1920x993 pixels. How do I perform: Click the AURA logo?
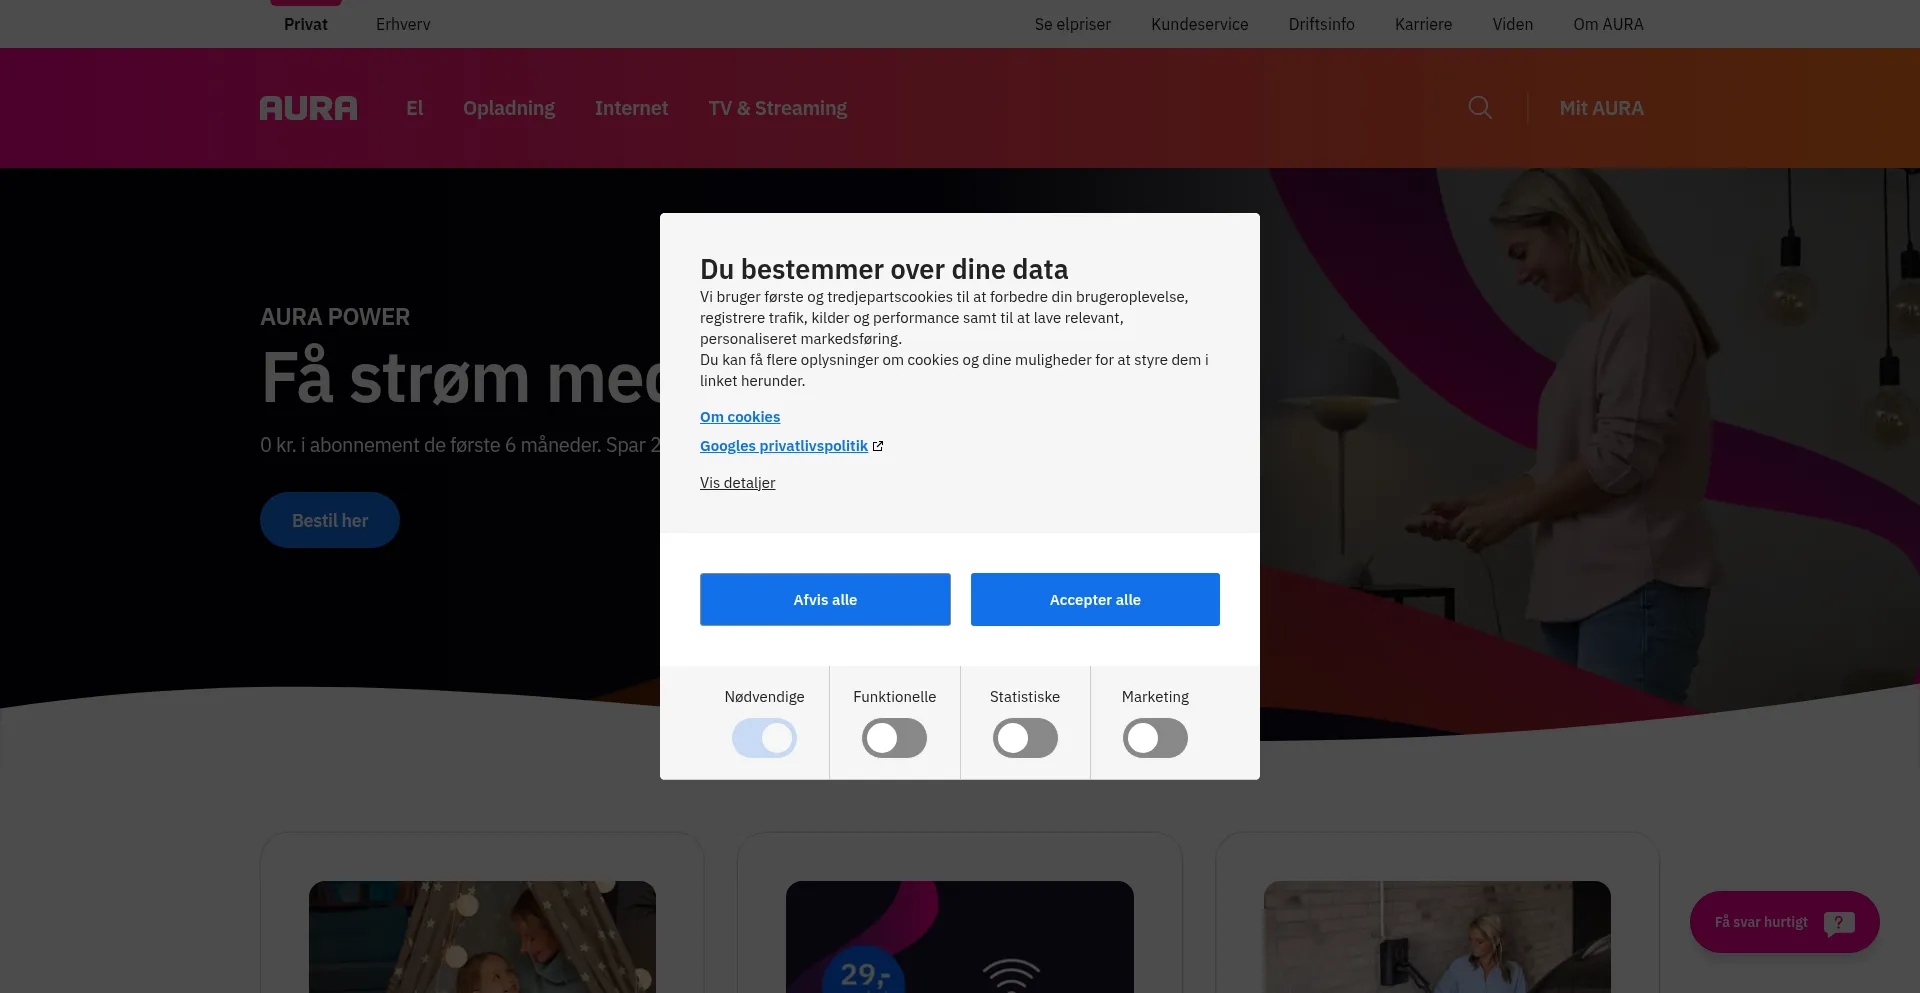pos(308,108)
